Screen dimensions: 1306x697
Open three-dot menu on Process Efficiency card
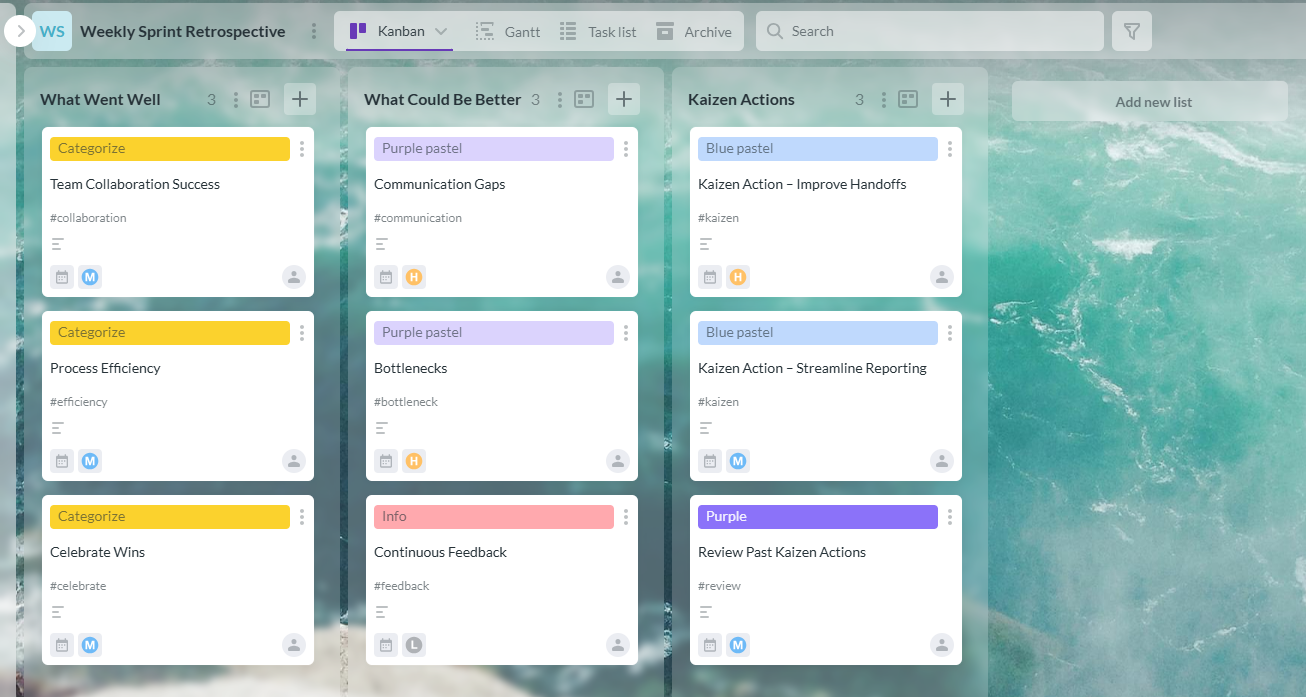click(x=302, y=333)
